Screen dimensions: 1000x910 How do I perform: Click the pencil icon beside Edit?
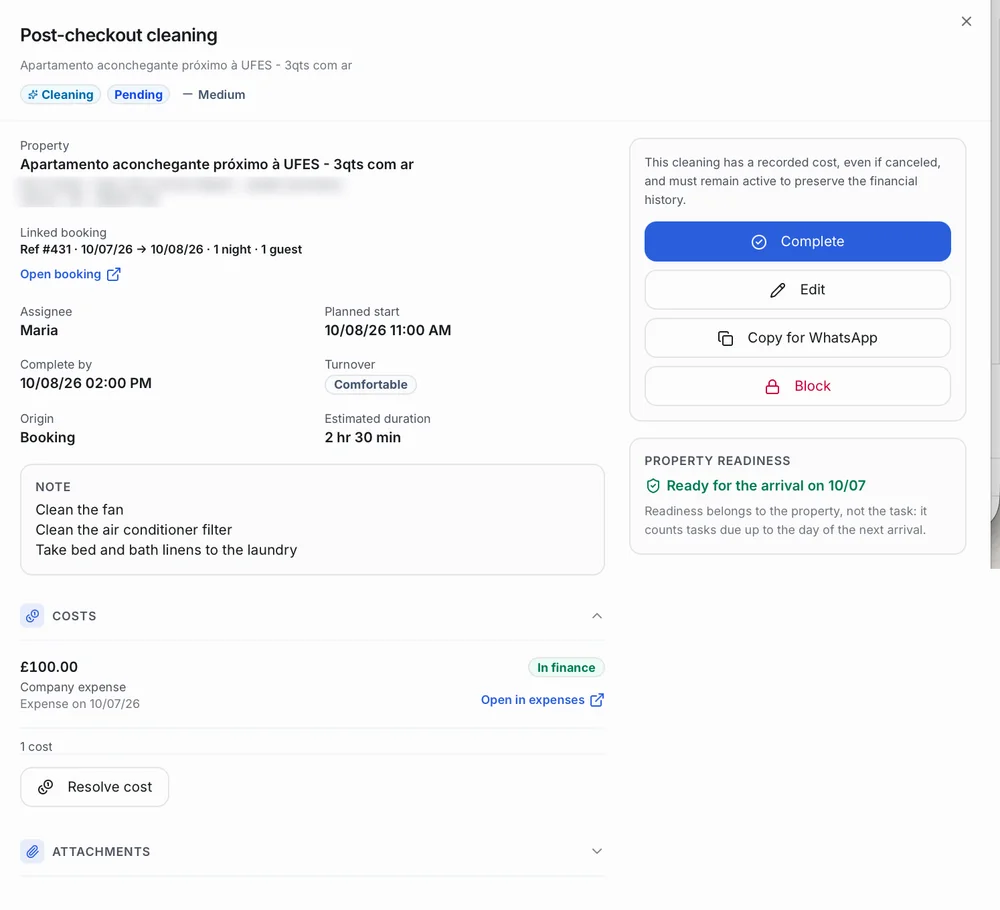click(x=777, y=290)
